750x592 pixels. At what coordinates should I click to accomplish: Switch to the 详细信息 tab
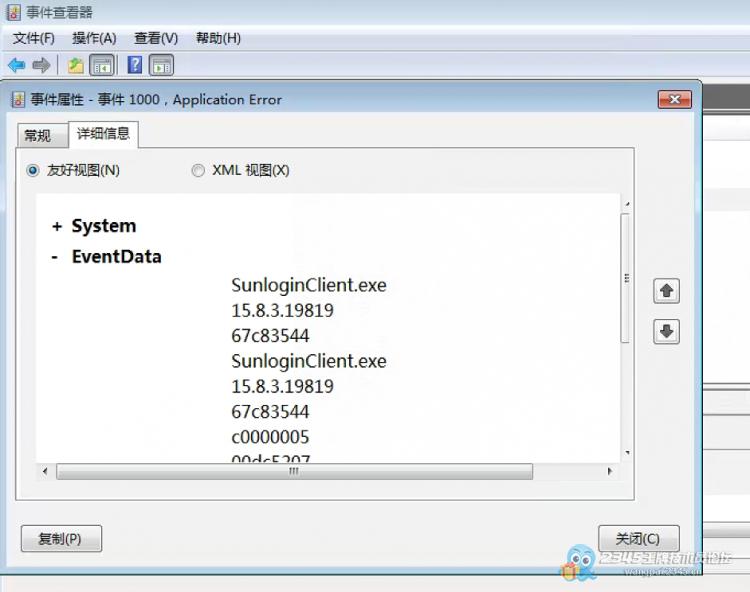click(103, 133)
